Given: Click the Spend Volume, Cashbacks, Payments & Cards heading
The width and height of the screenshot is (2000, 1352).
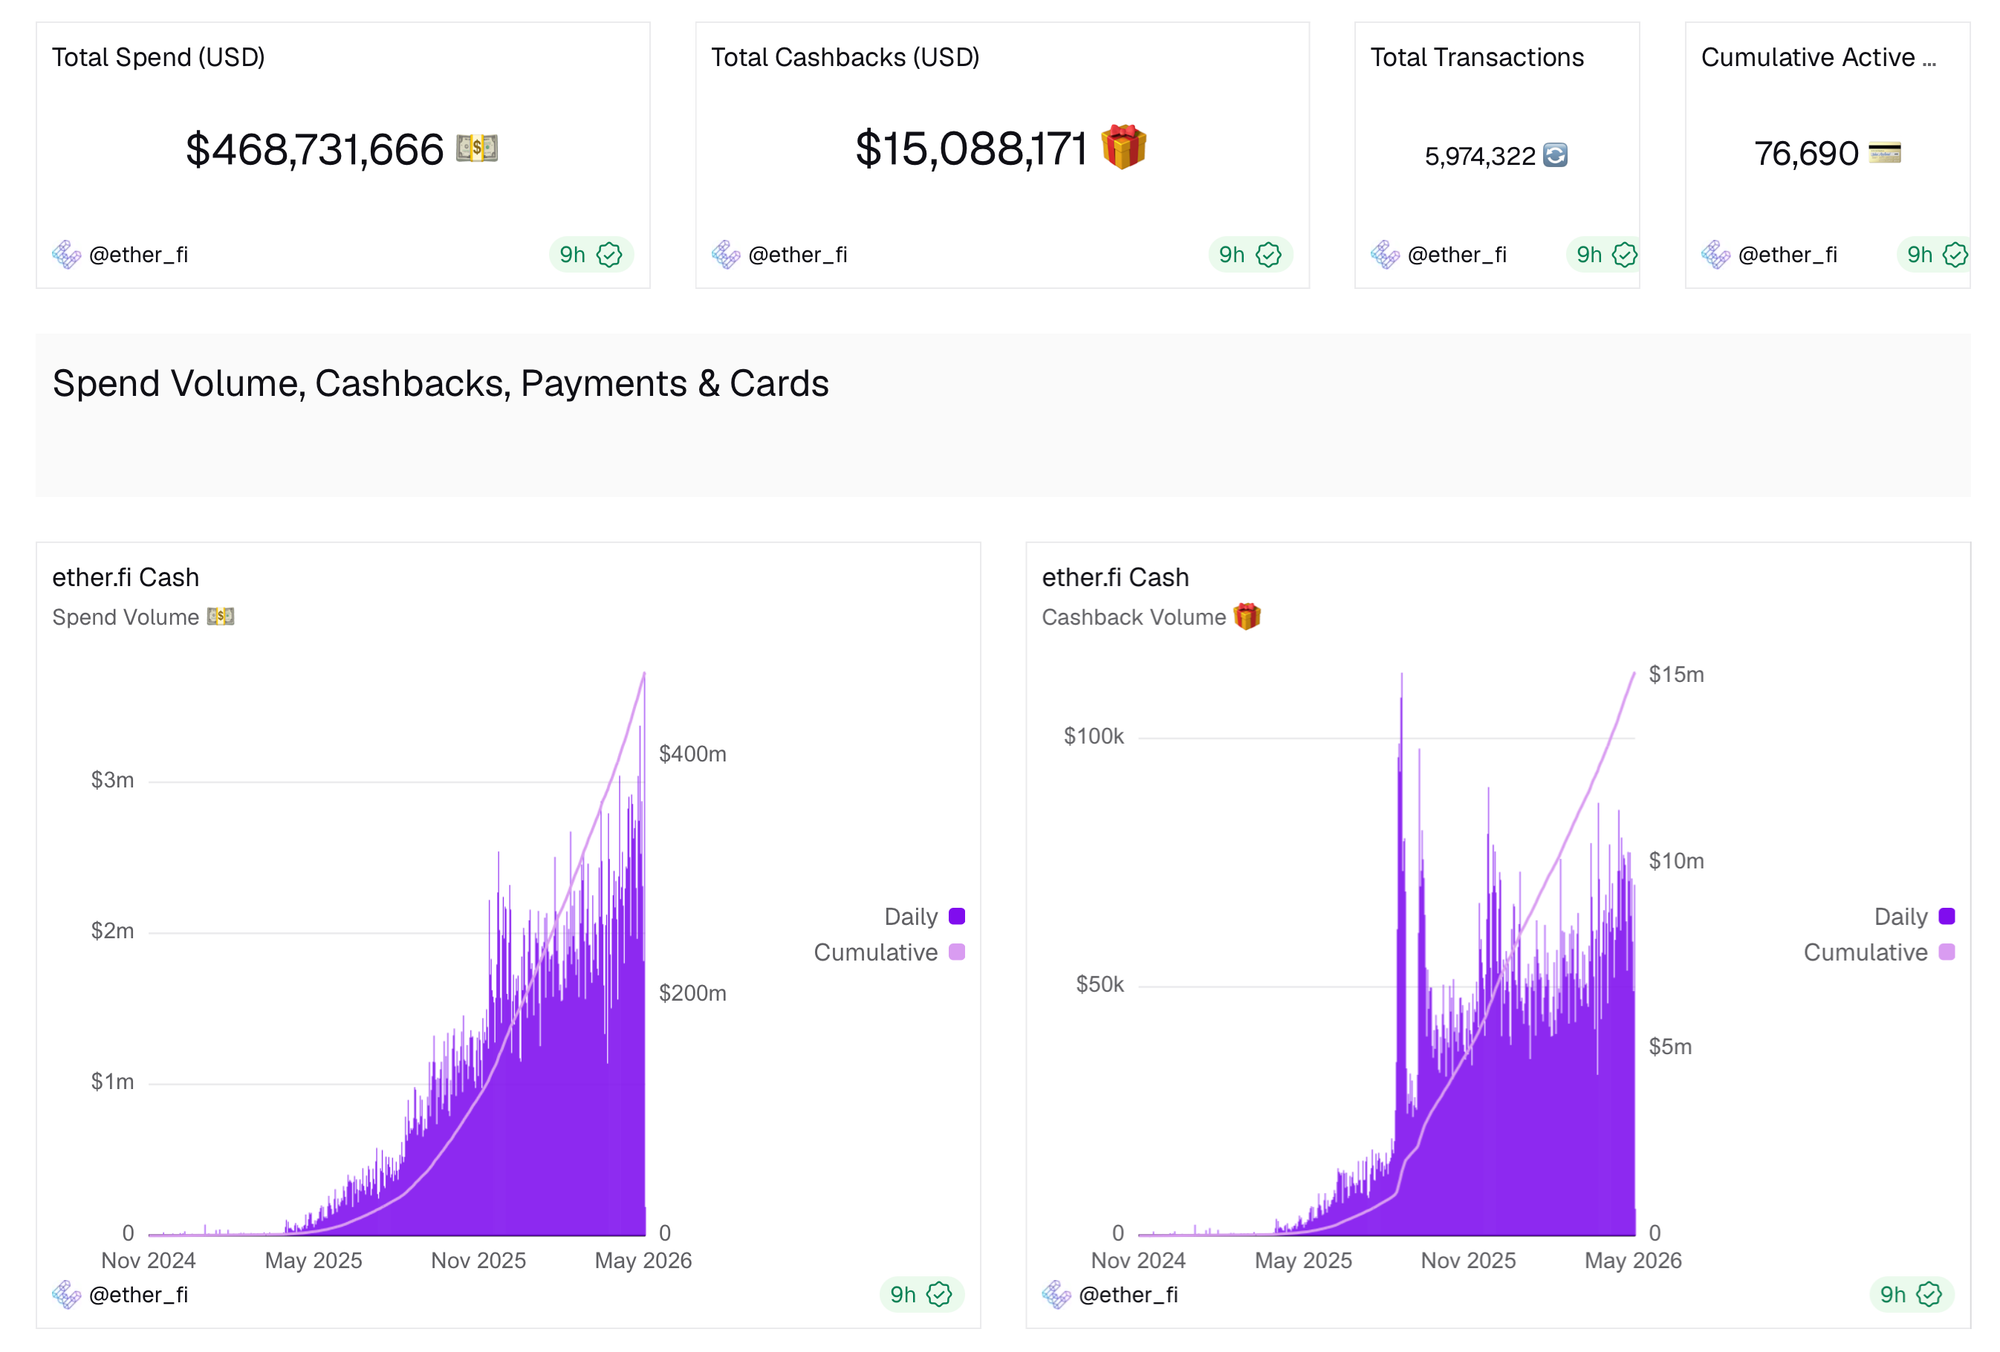Looking at the screenshot, I should tap(441, 384).
